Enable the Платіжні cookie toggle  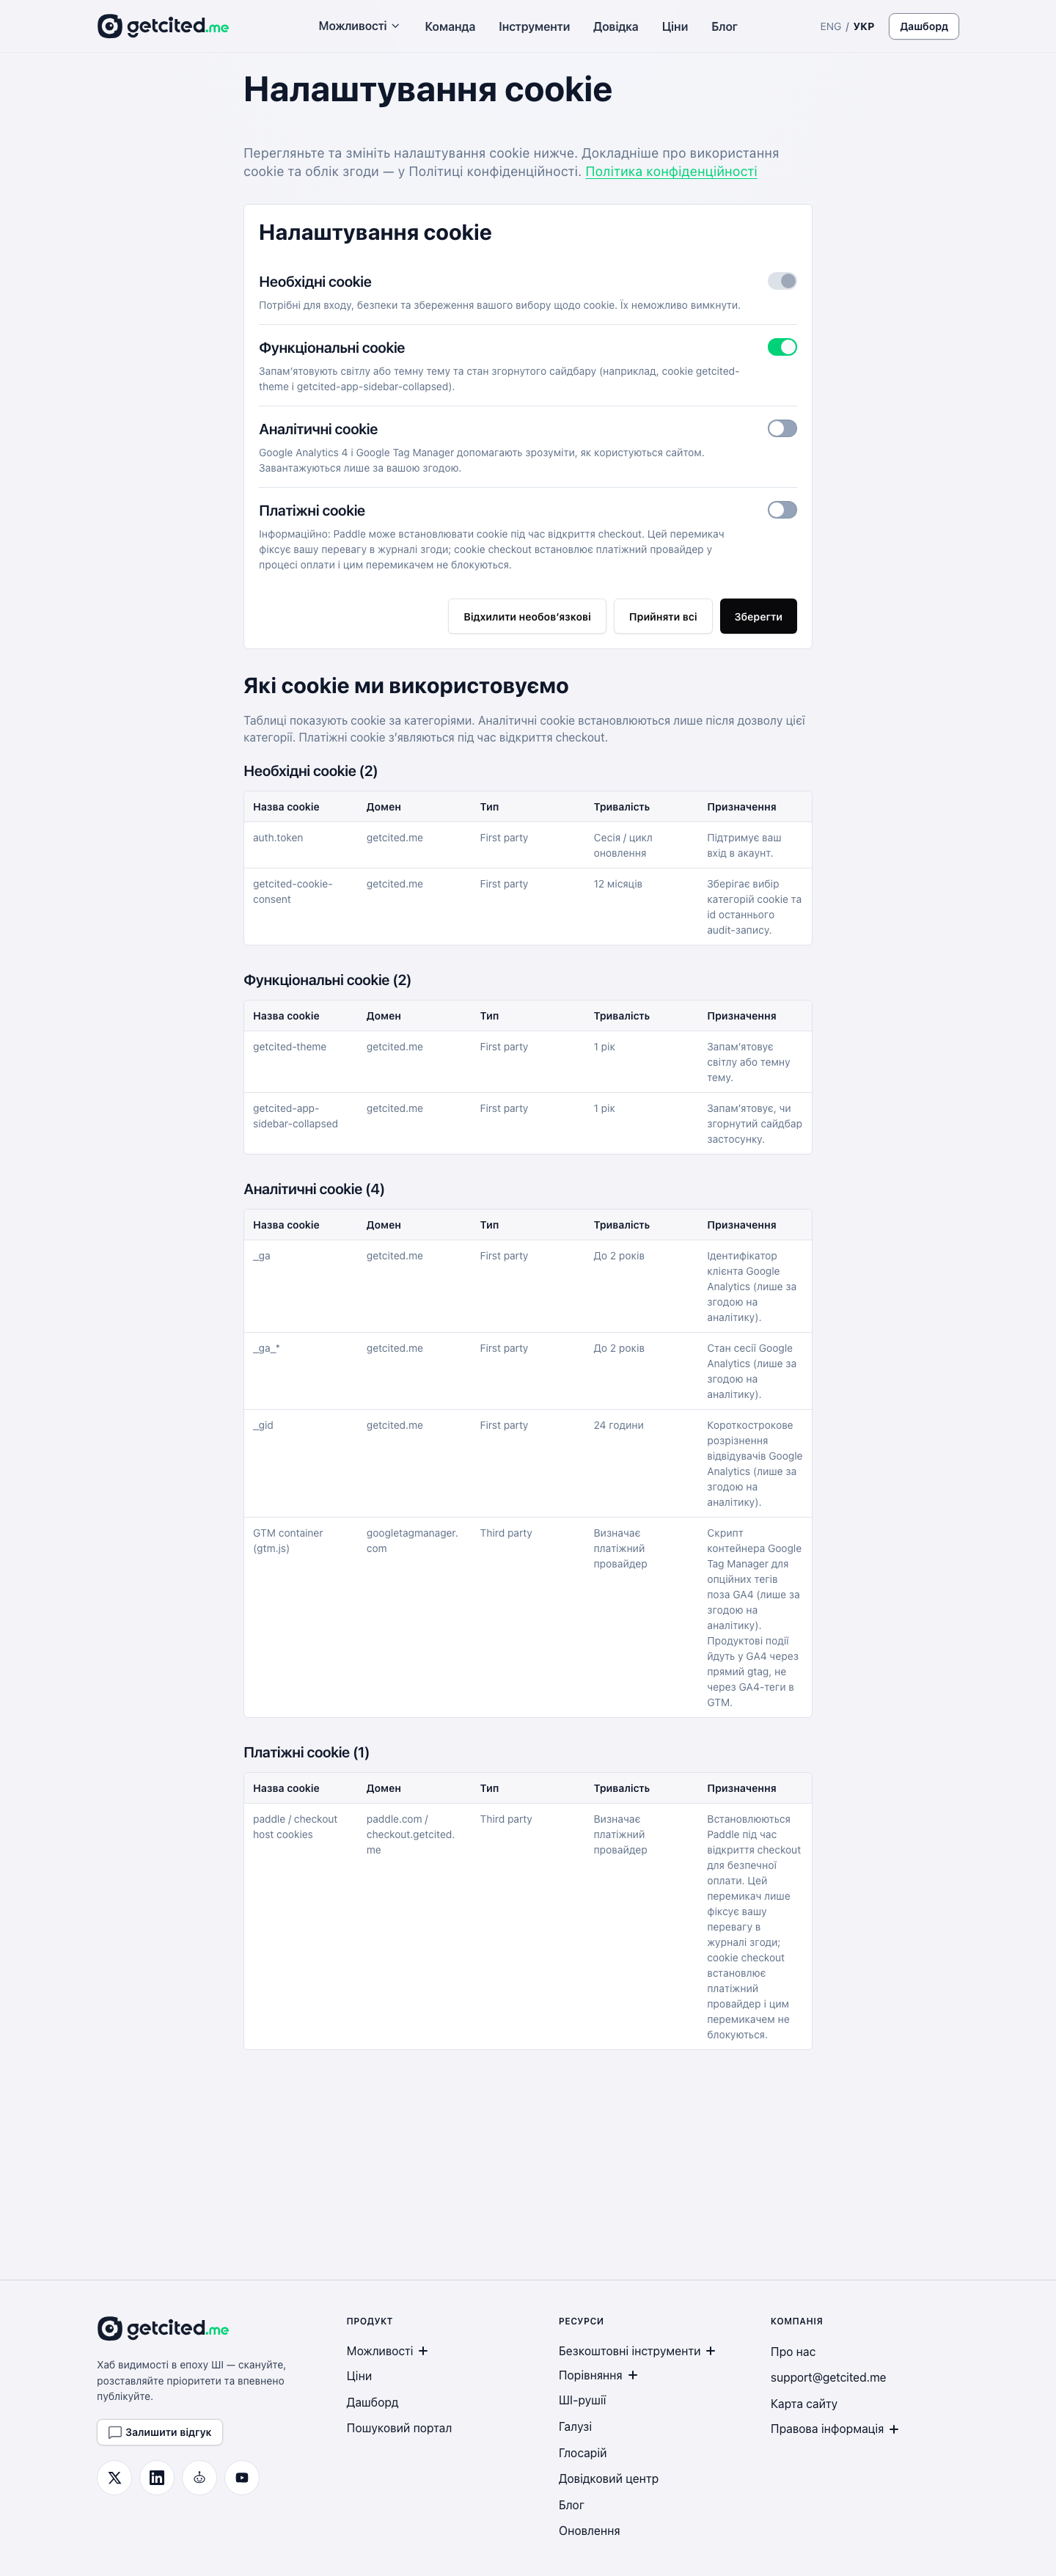pos(782,510)
